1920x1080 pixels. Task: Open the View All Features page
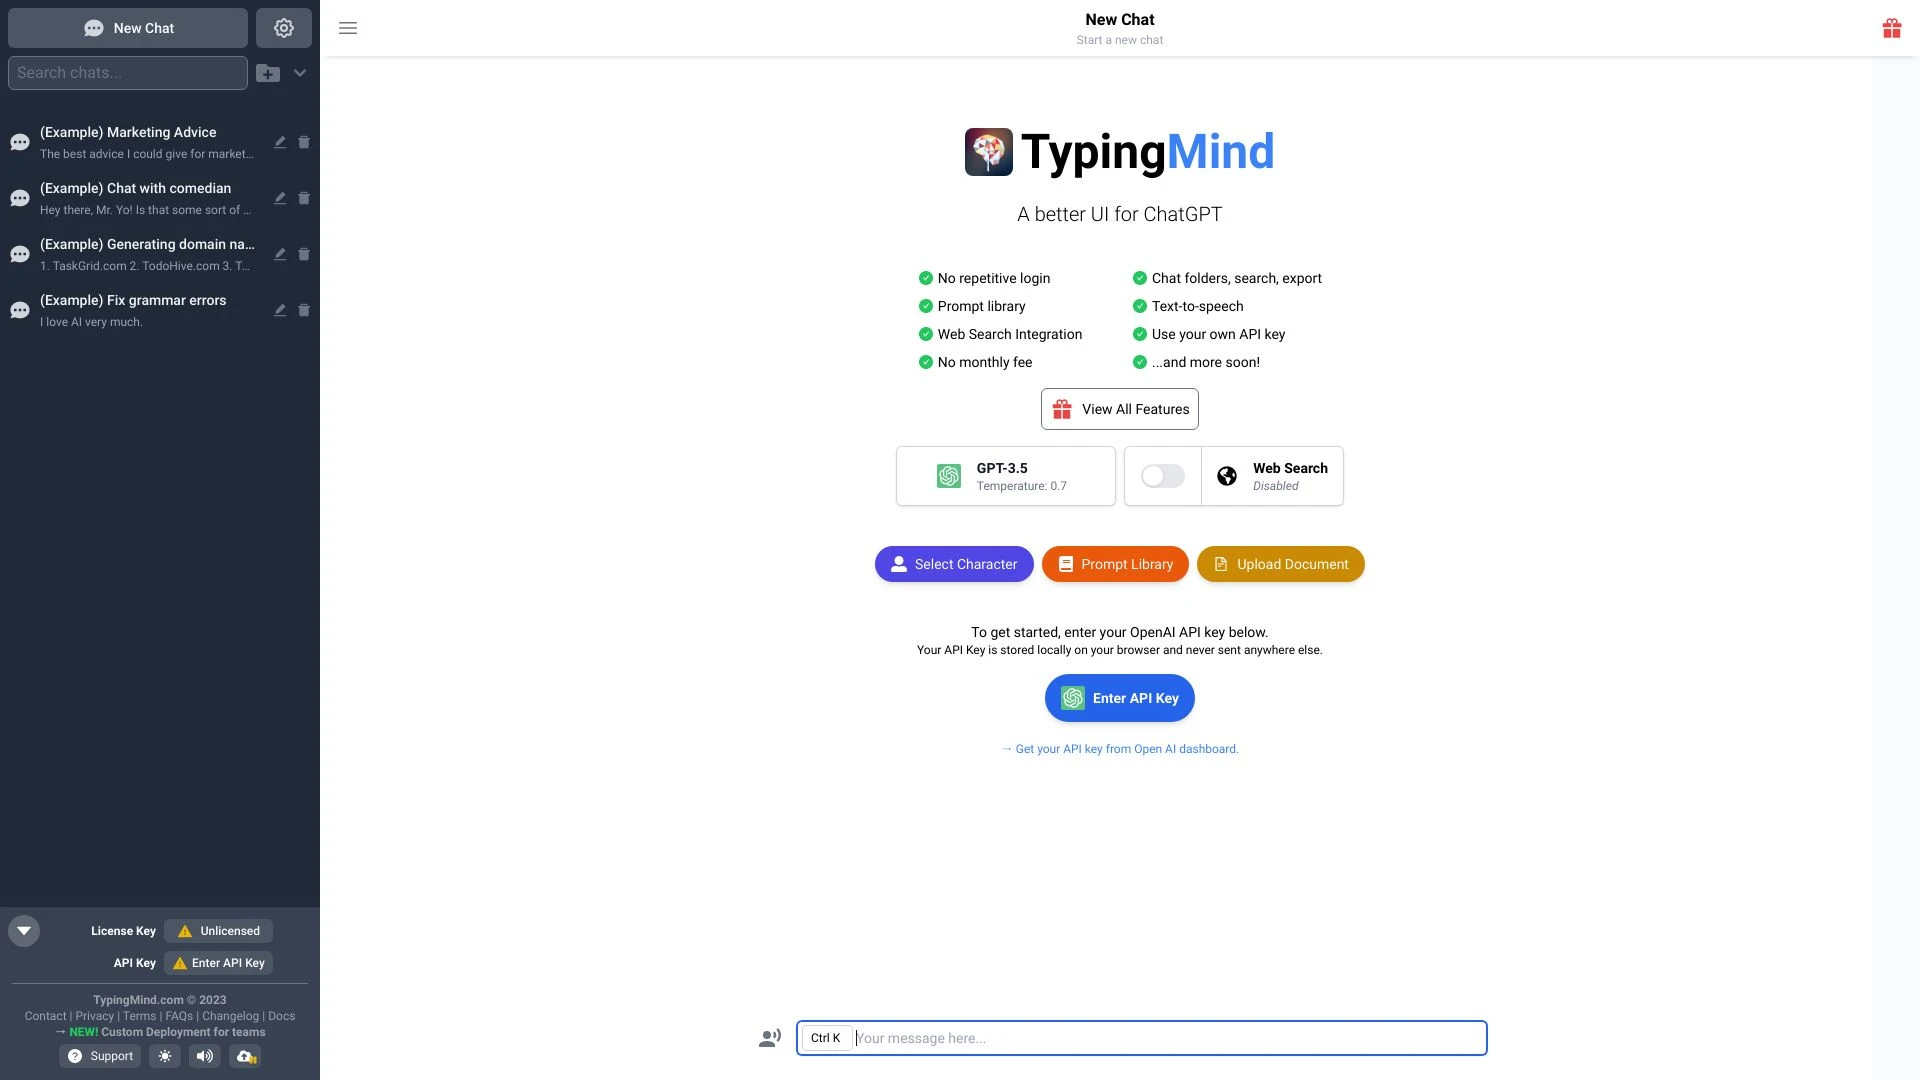1120,409
